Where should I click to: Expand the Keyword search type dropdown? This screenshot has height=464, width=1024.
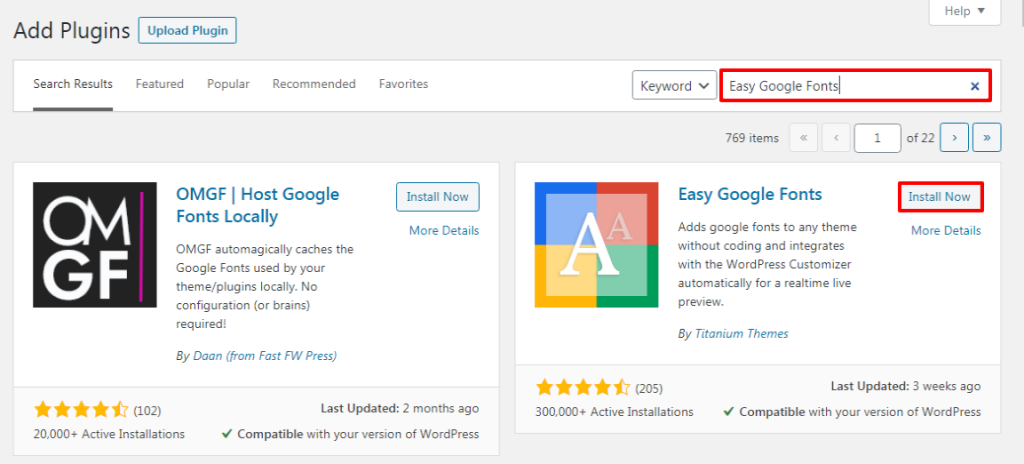(x=675, y=86)
